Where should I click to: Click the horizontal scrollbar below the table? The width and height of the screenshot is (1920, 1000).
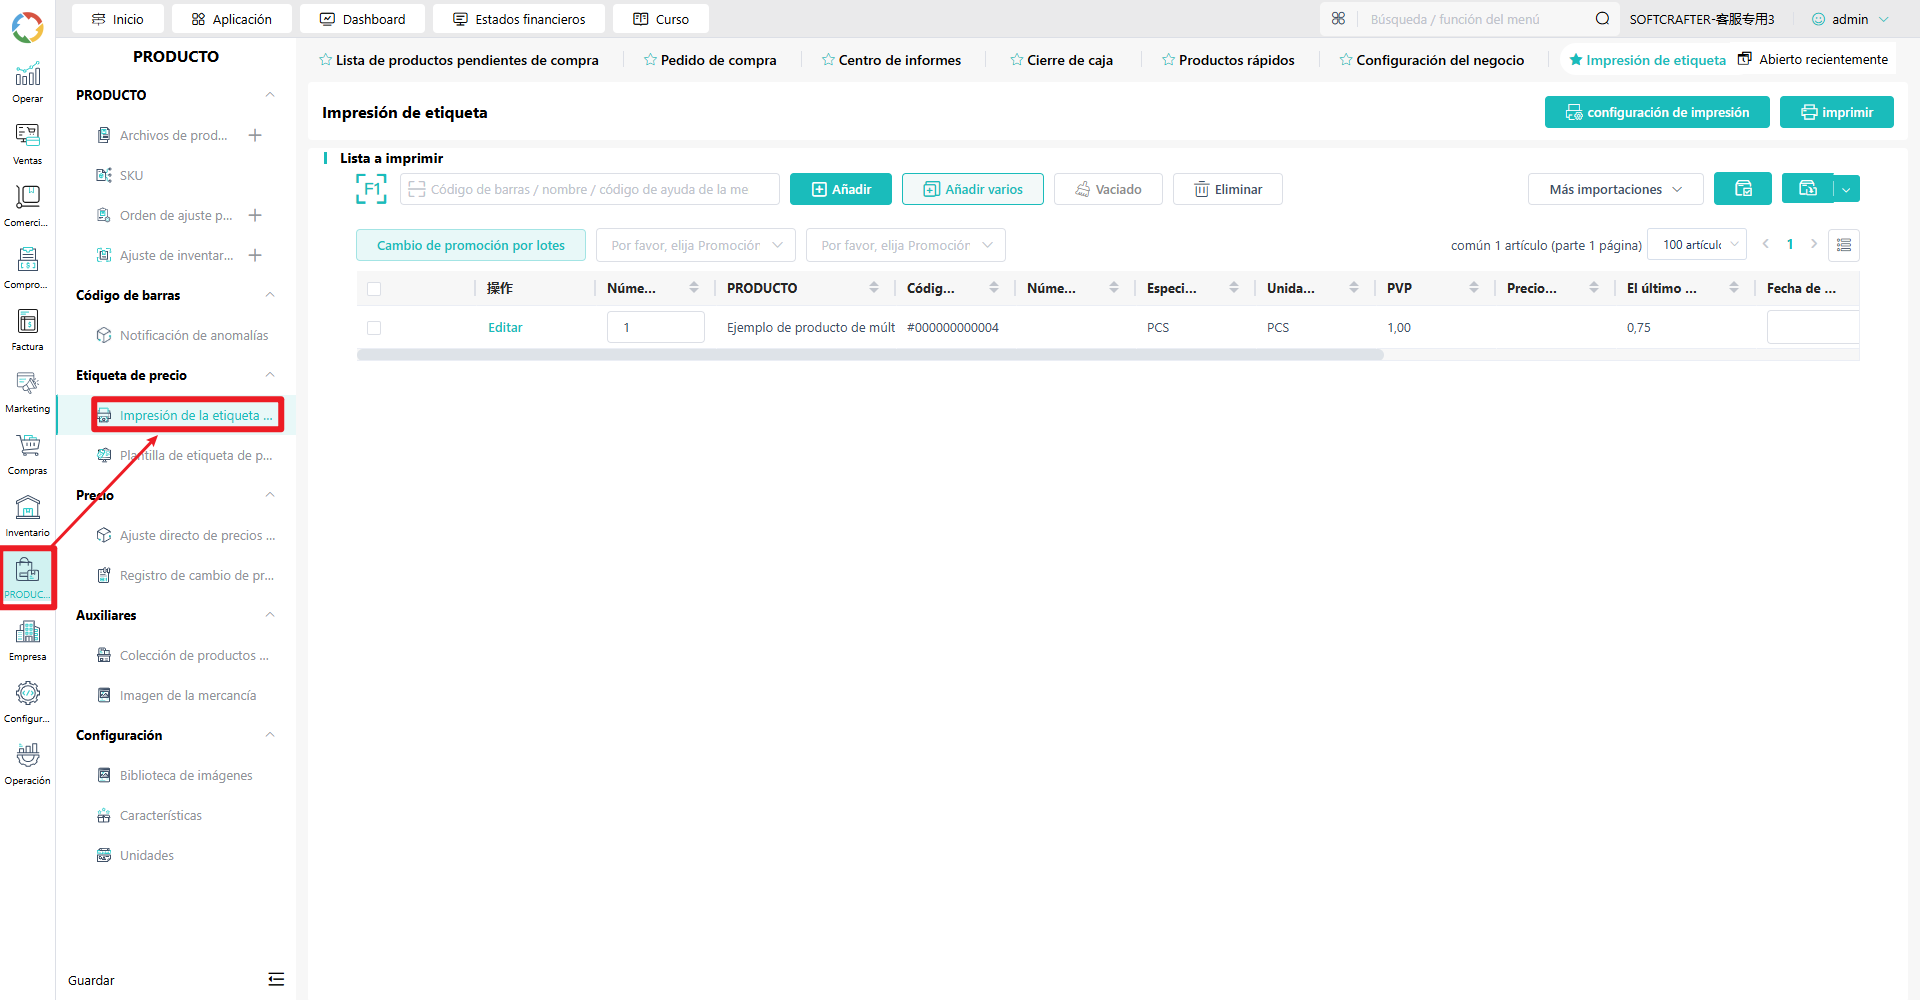(870, 355)
